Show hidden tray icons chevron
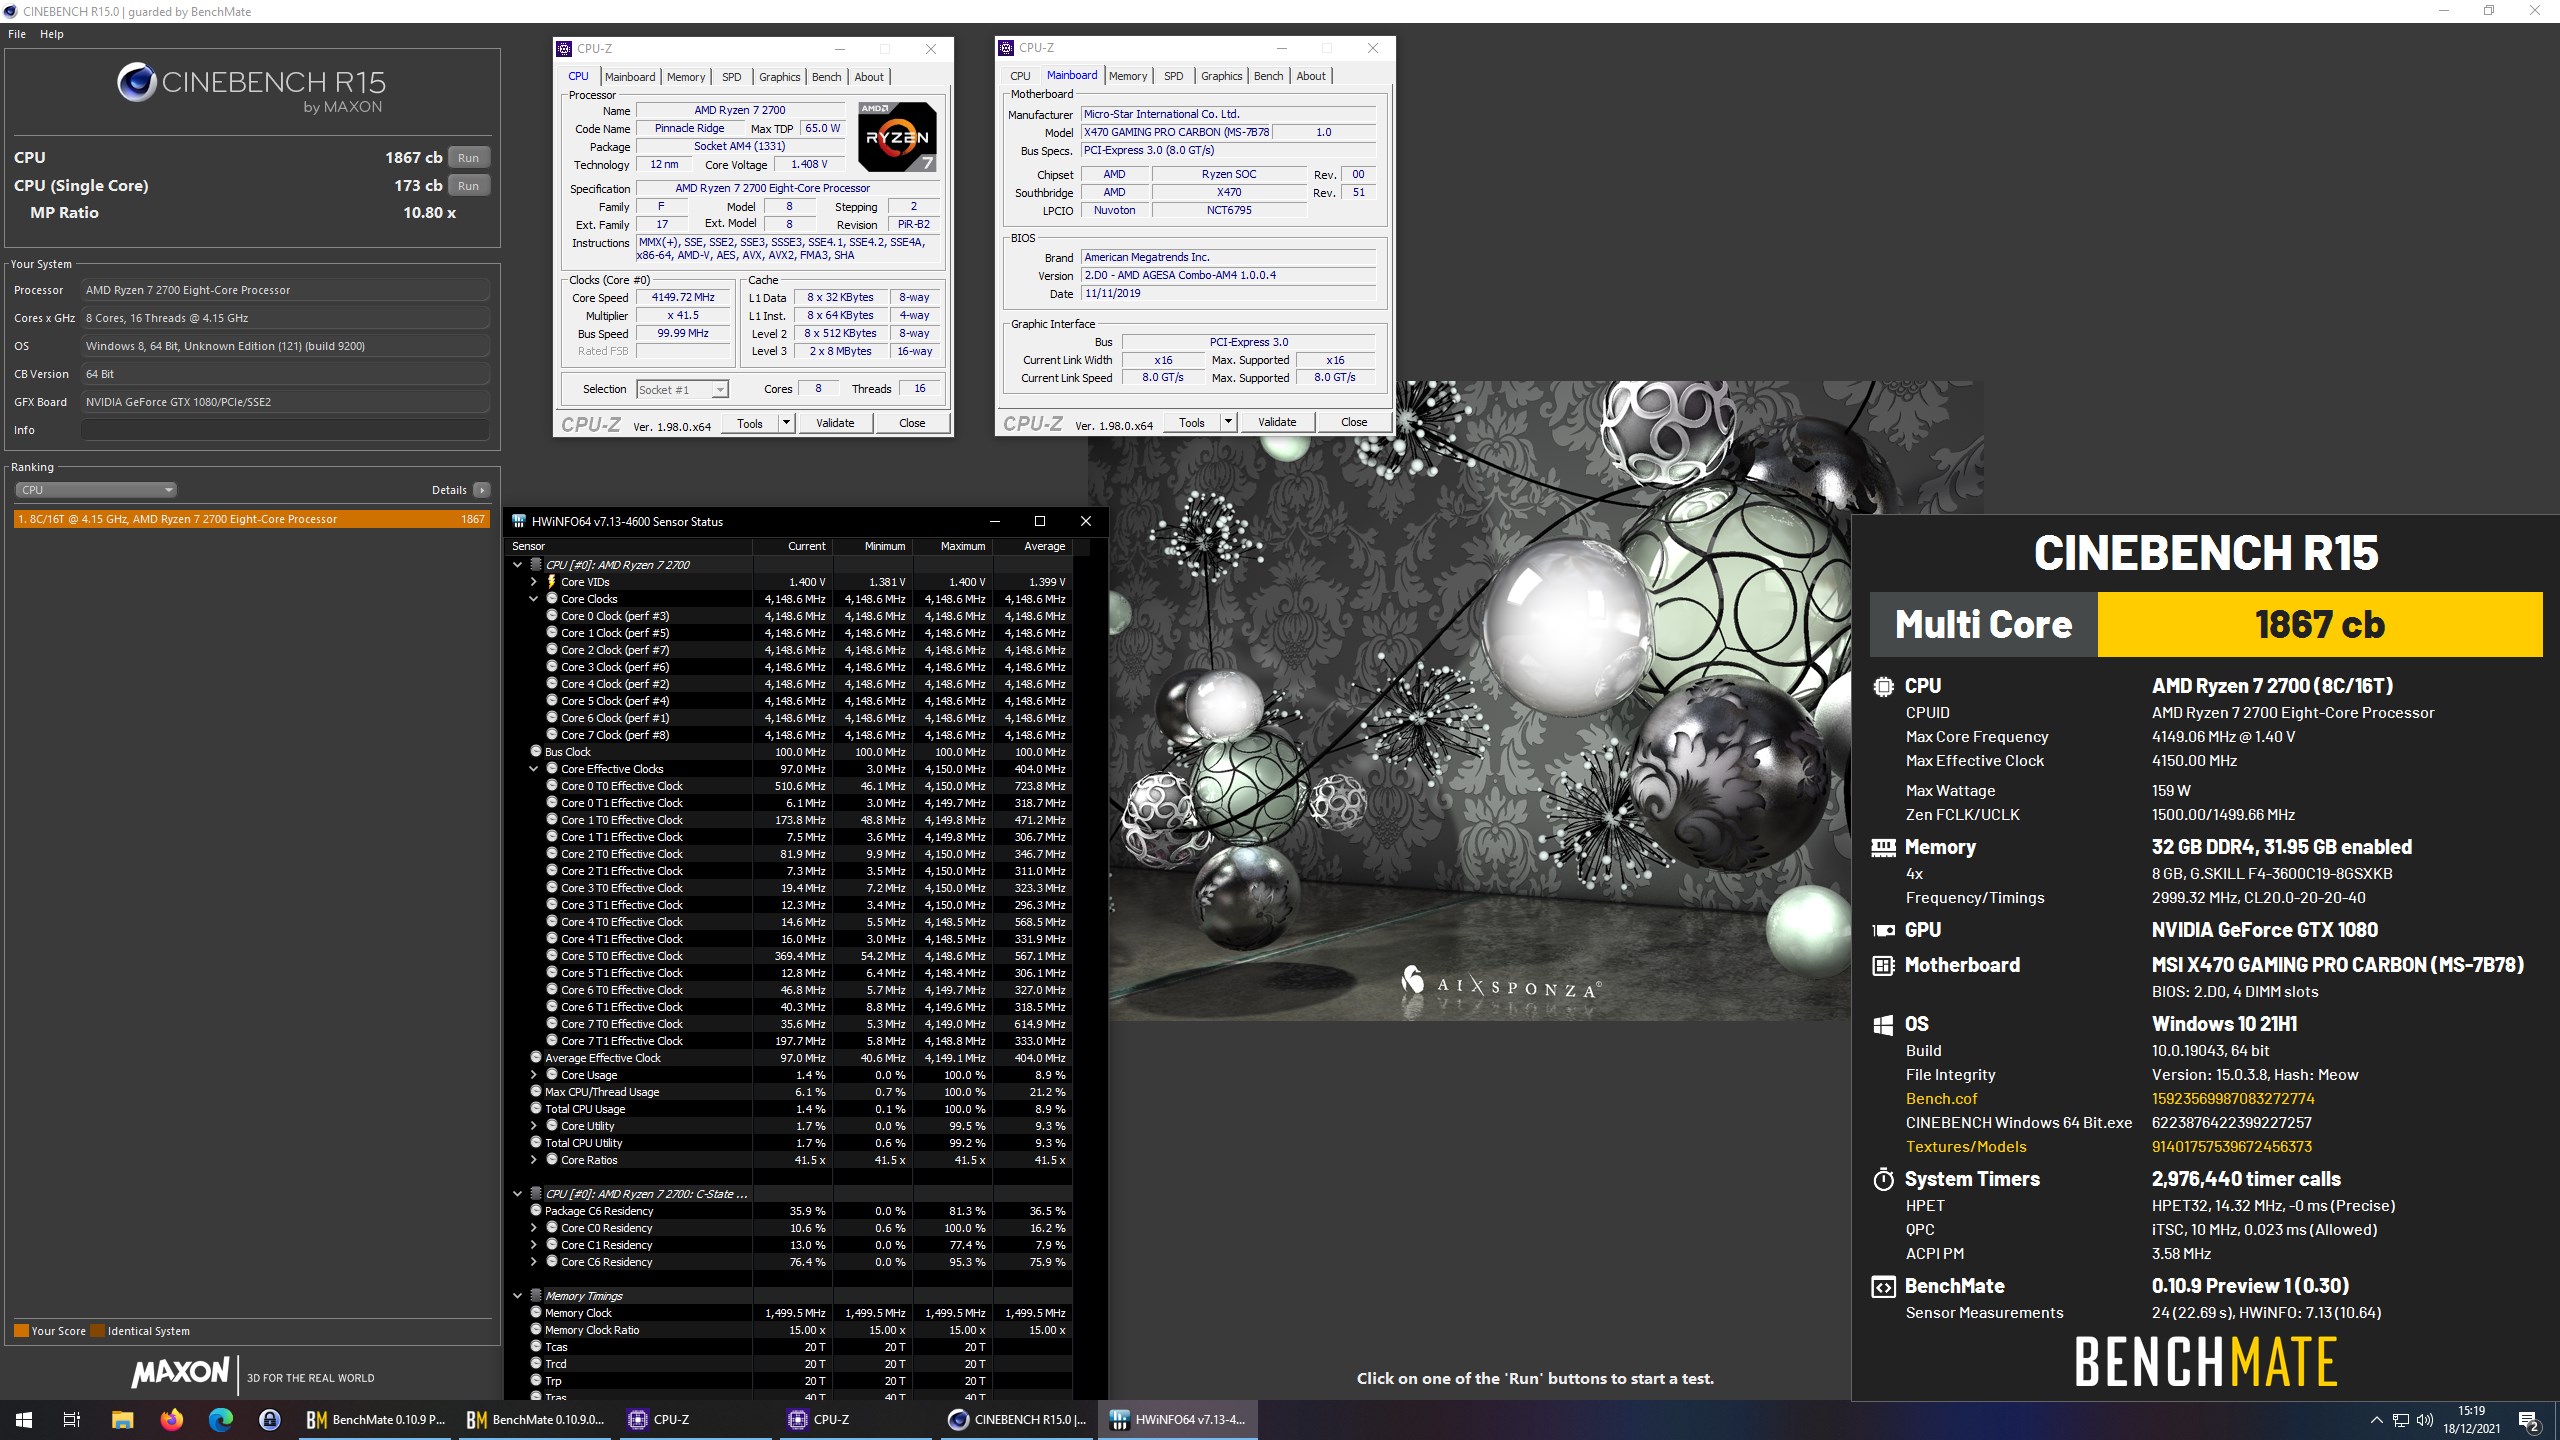This screenshot has width=2560, height=1440. click(x=2377, y=1420)
